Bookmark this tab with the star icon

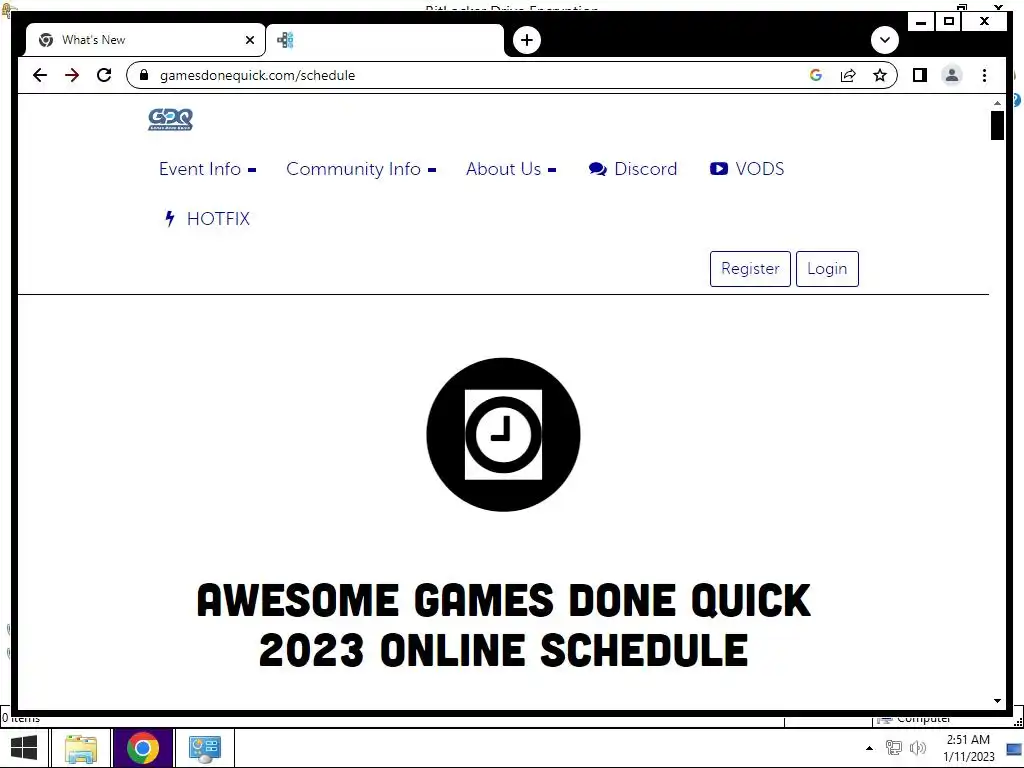pos(880,75)
